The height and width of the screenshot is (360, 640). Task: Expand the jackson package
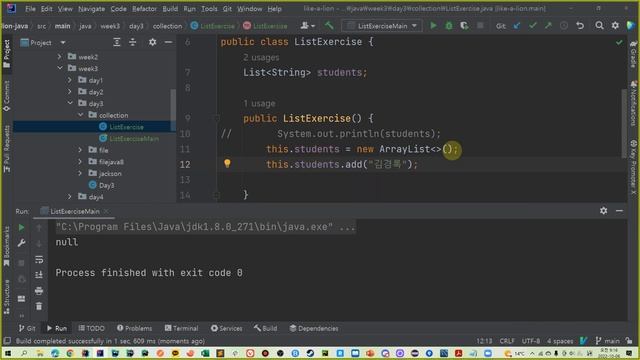tap(80, 173)
